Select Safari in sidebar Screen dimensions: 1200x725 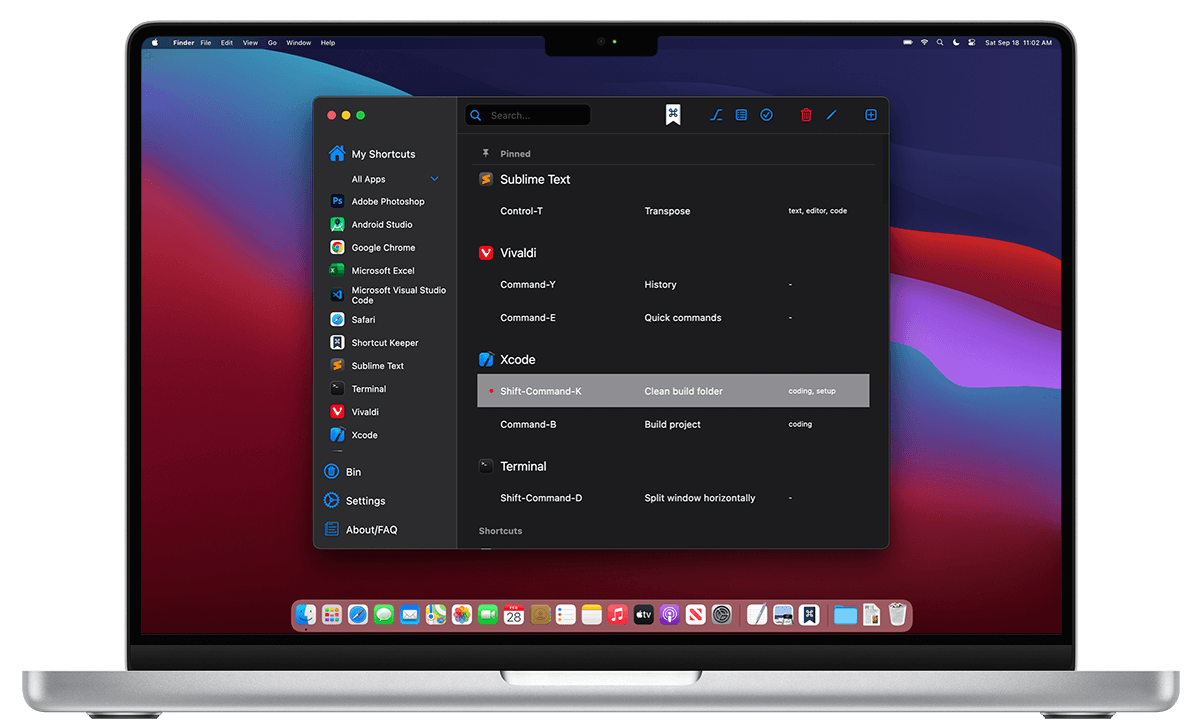pos(353,319)
